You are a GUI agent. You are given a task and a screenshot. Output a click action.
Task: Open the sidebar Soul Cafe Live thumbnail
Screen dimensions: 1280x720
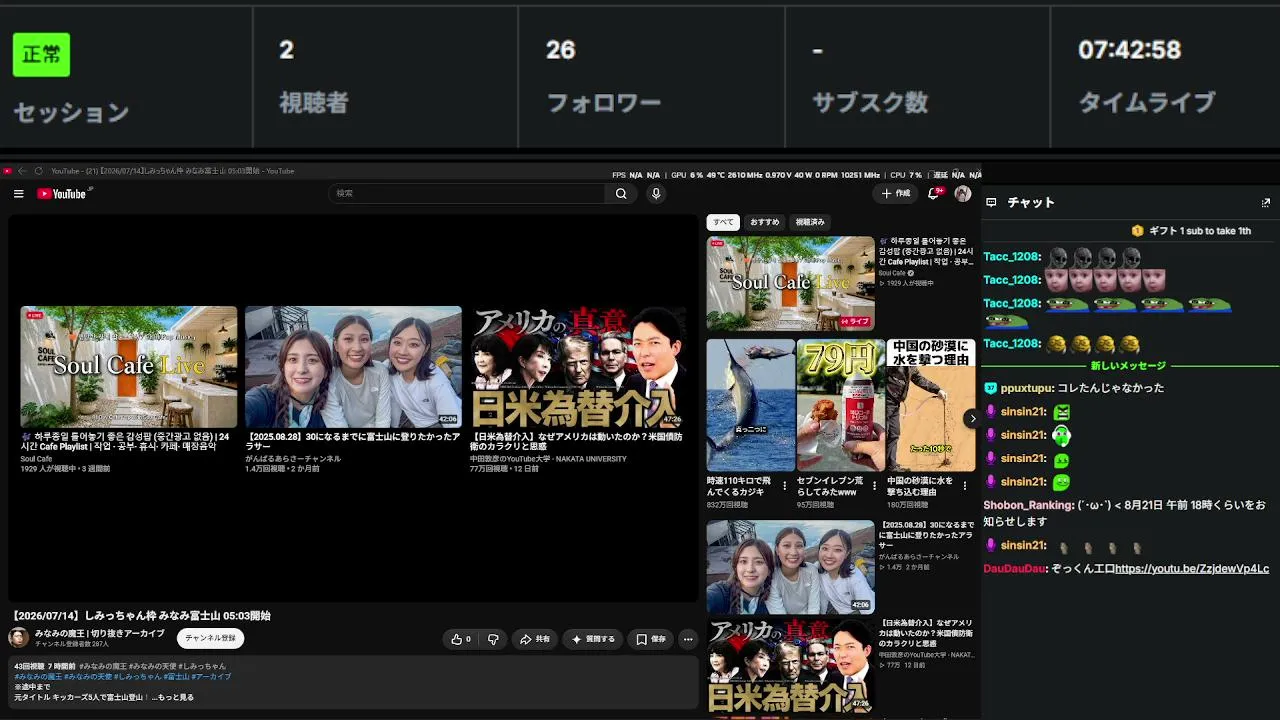pos(790,283)
